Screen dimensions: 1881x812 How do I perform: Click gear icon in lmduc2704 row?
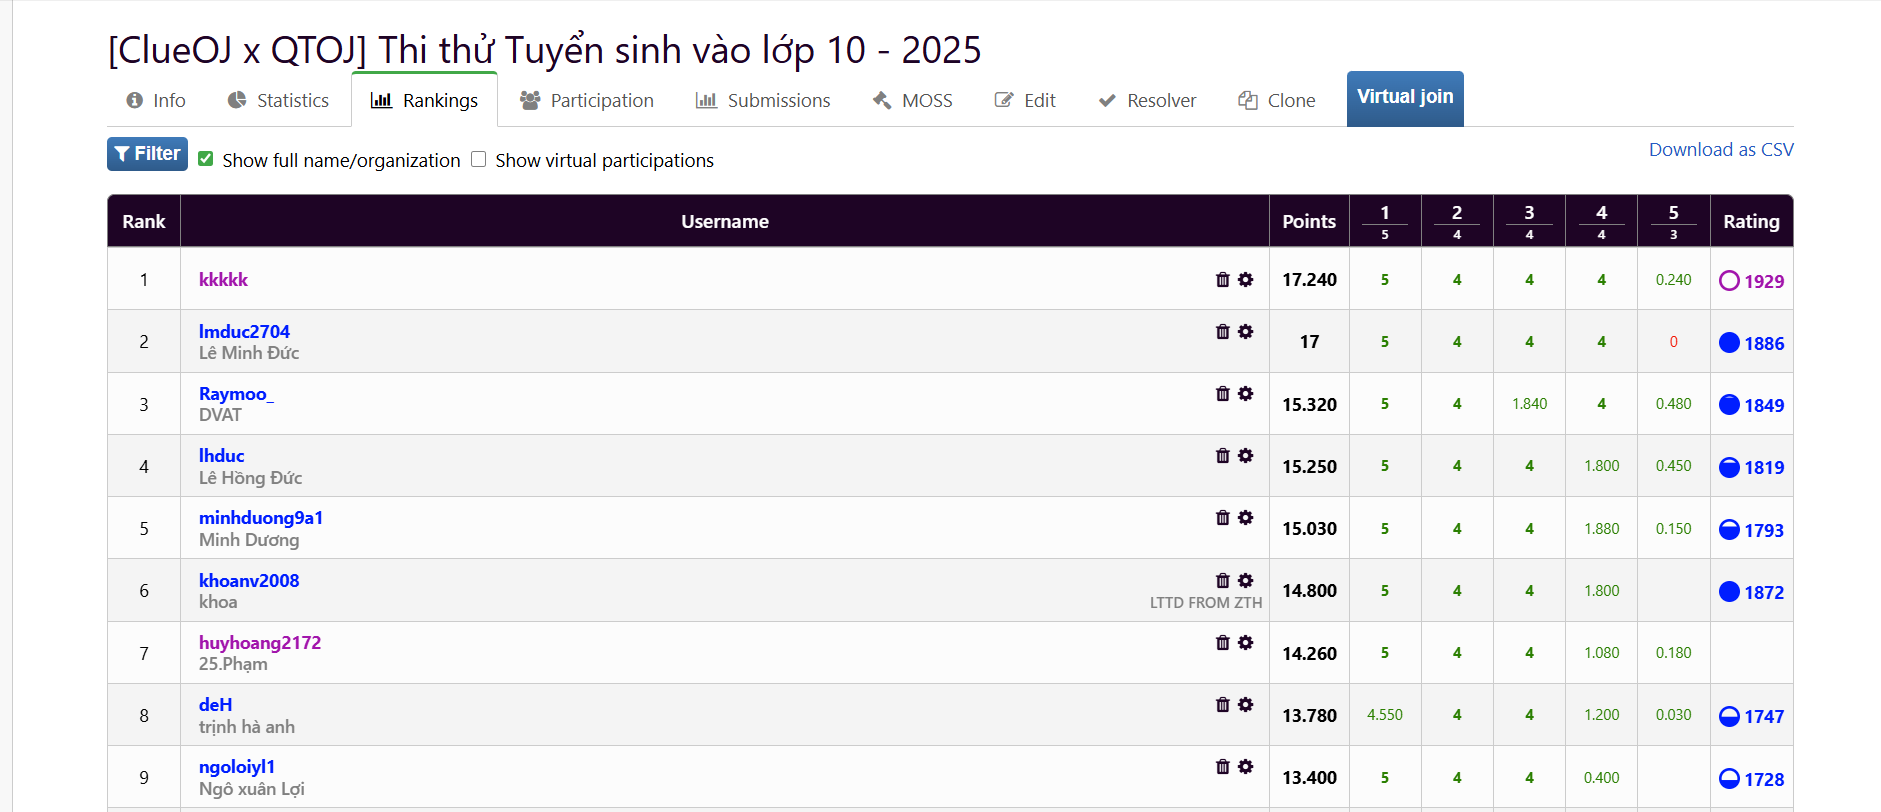click(x=1245, y=331)
